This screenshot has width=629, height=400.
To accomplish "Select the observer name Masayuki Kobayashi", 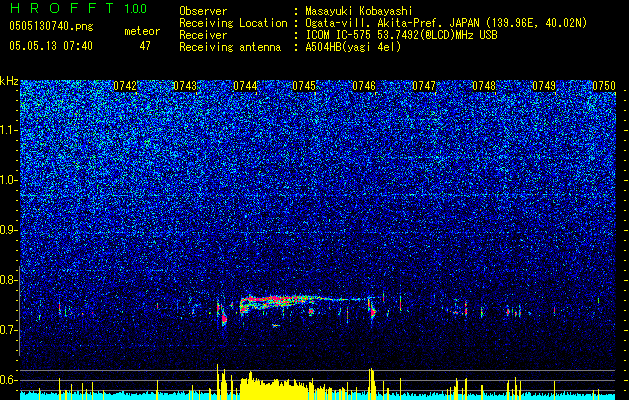I will click(x=358, y=11).
